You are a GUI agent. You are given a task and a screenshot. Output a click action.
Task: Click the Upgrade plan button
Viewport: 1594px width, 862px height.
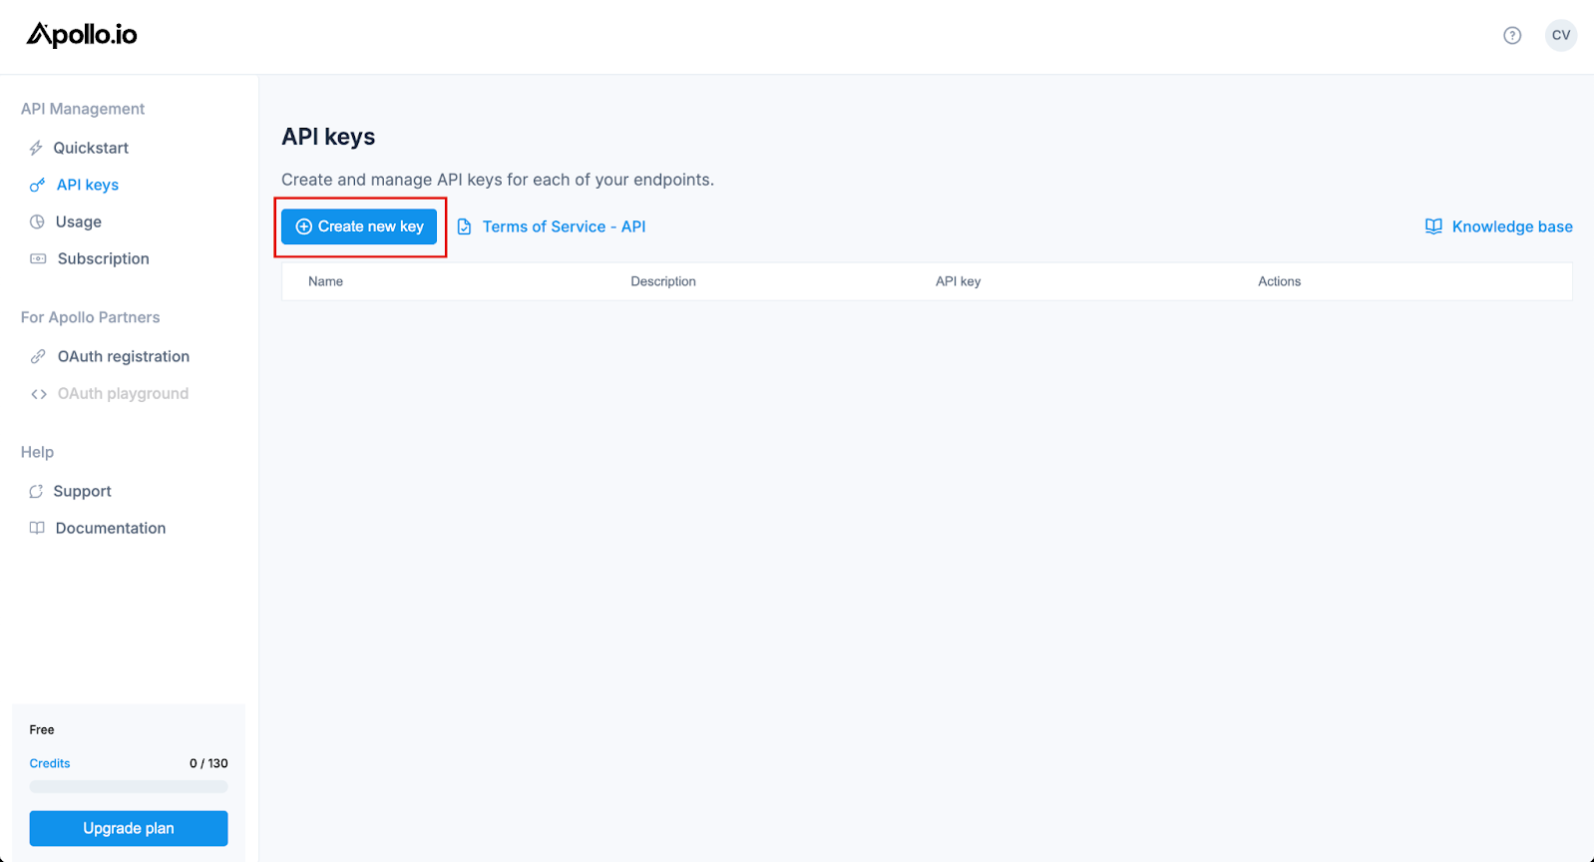tap(129, 828)
